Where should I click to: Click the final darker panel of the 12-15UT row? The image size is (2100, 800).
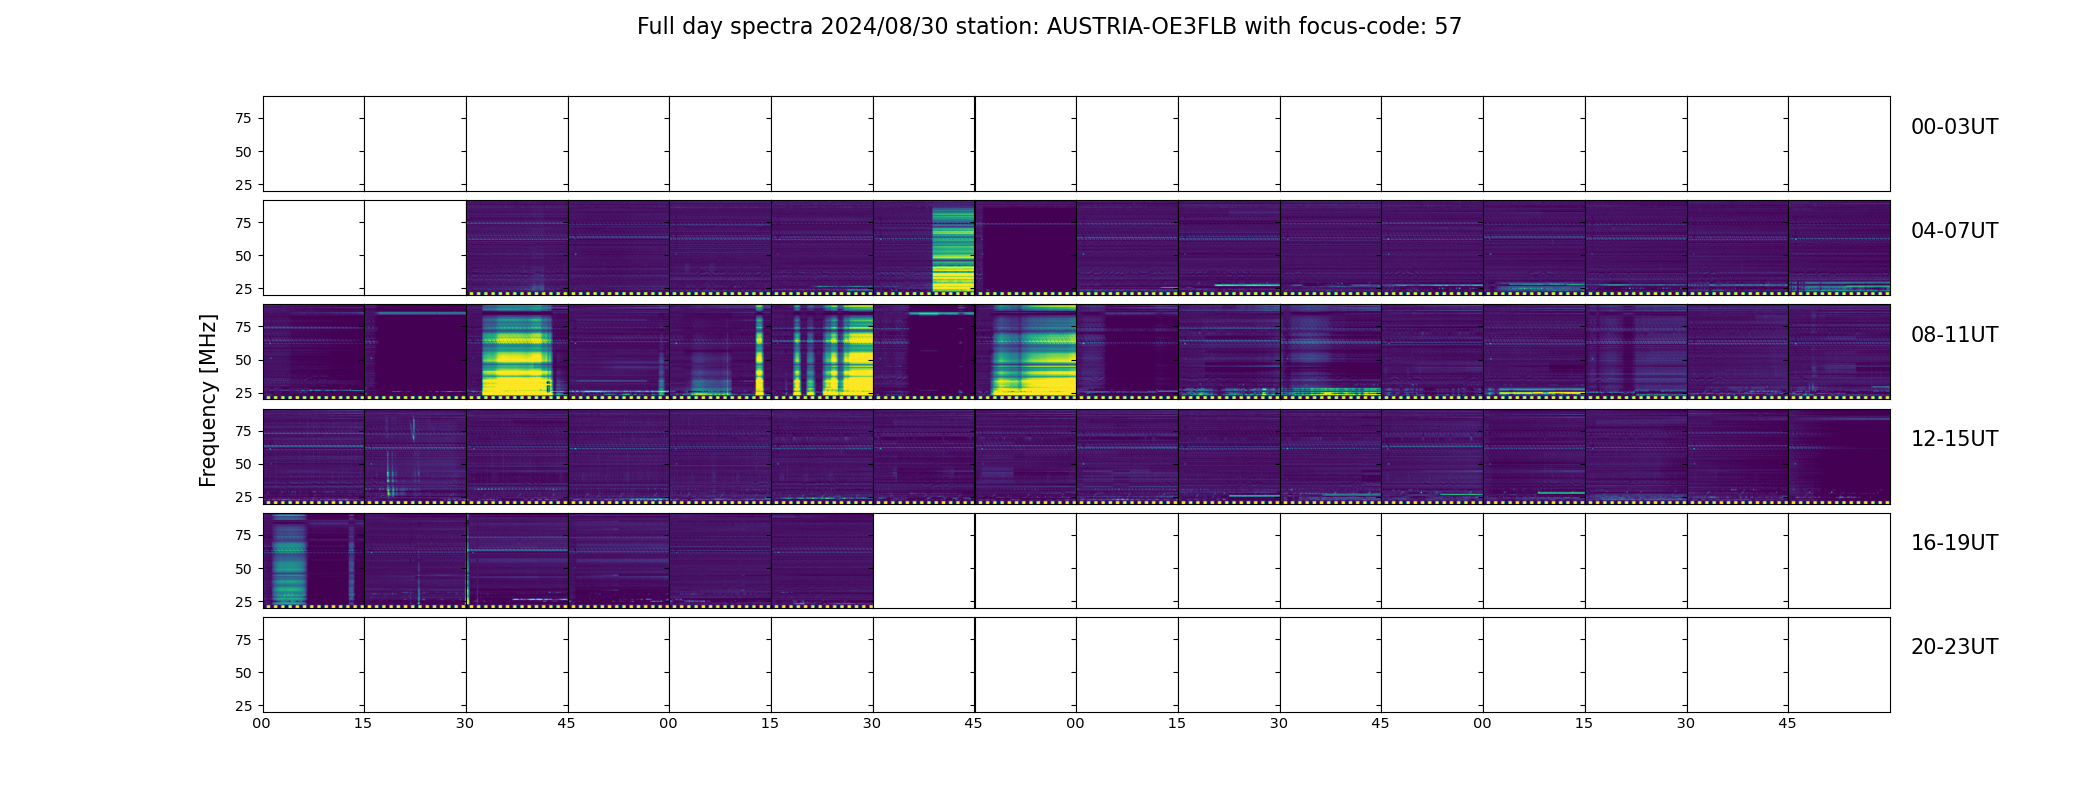1839,456
